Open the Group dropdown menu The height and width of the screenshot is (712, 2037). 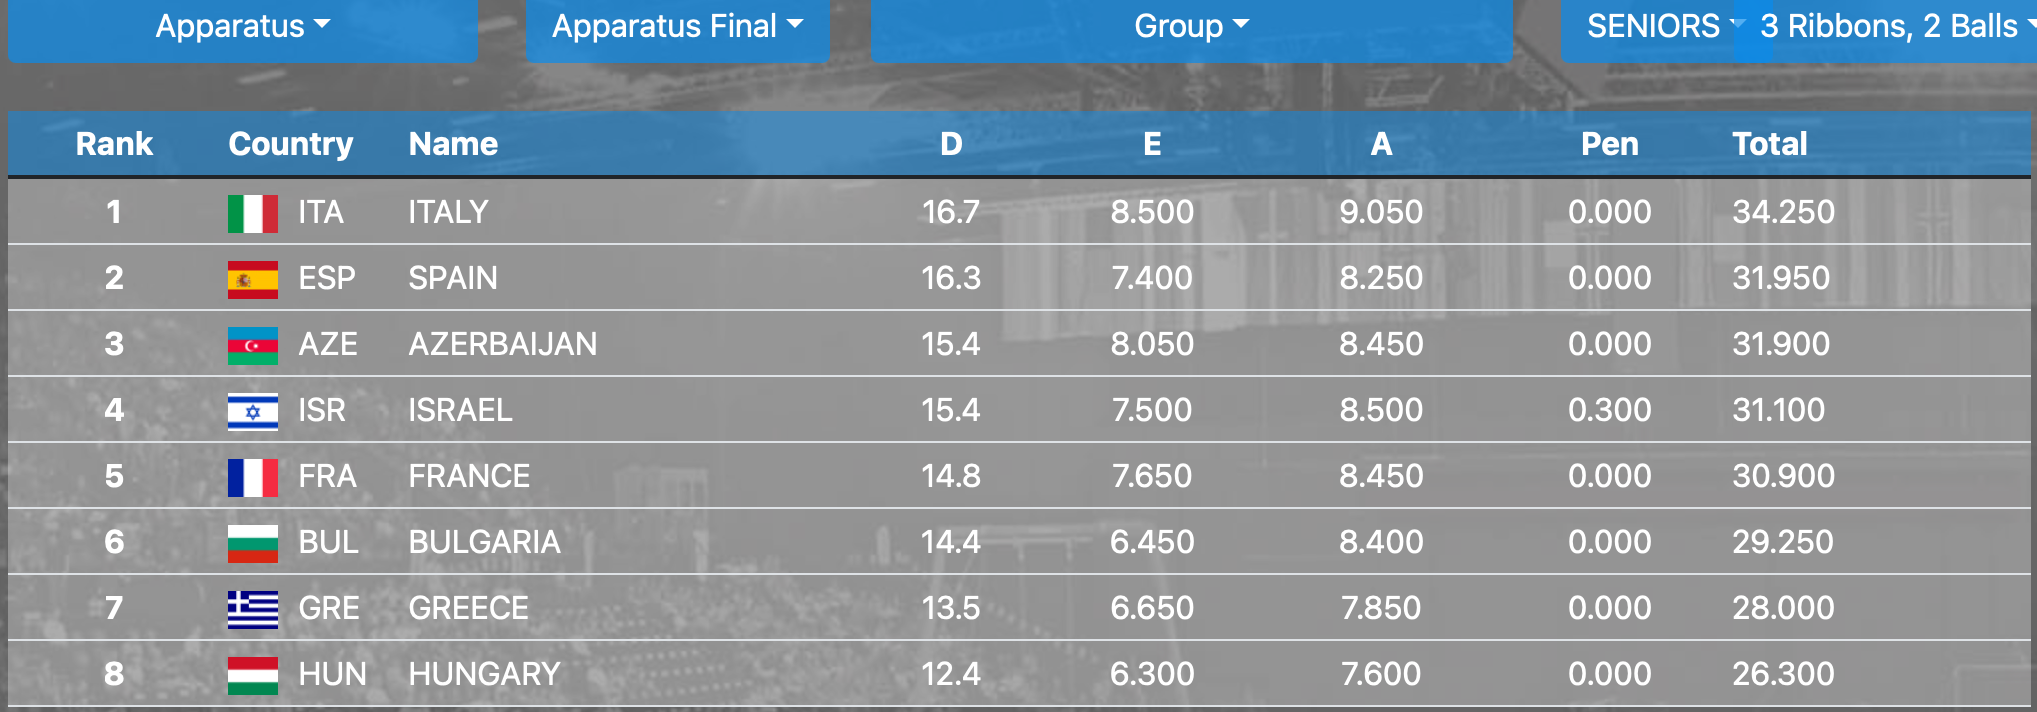(x=1191, y=27)
